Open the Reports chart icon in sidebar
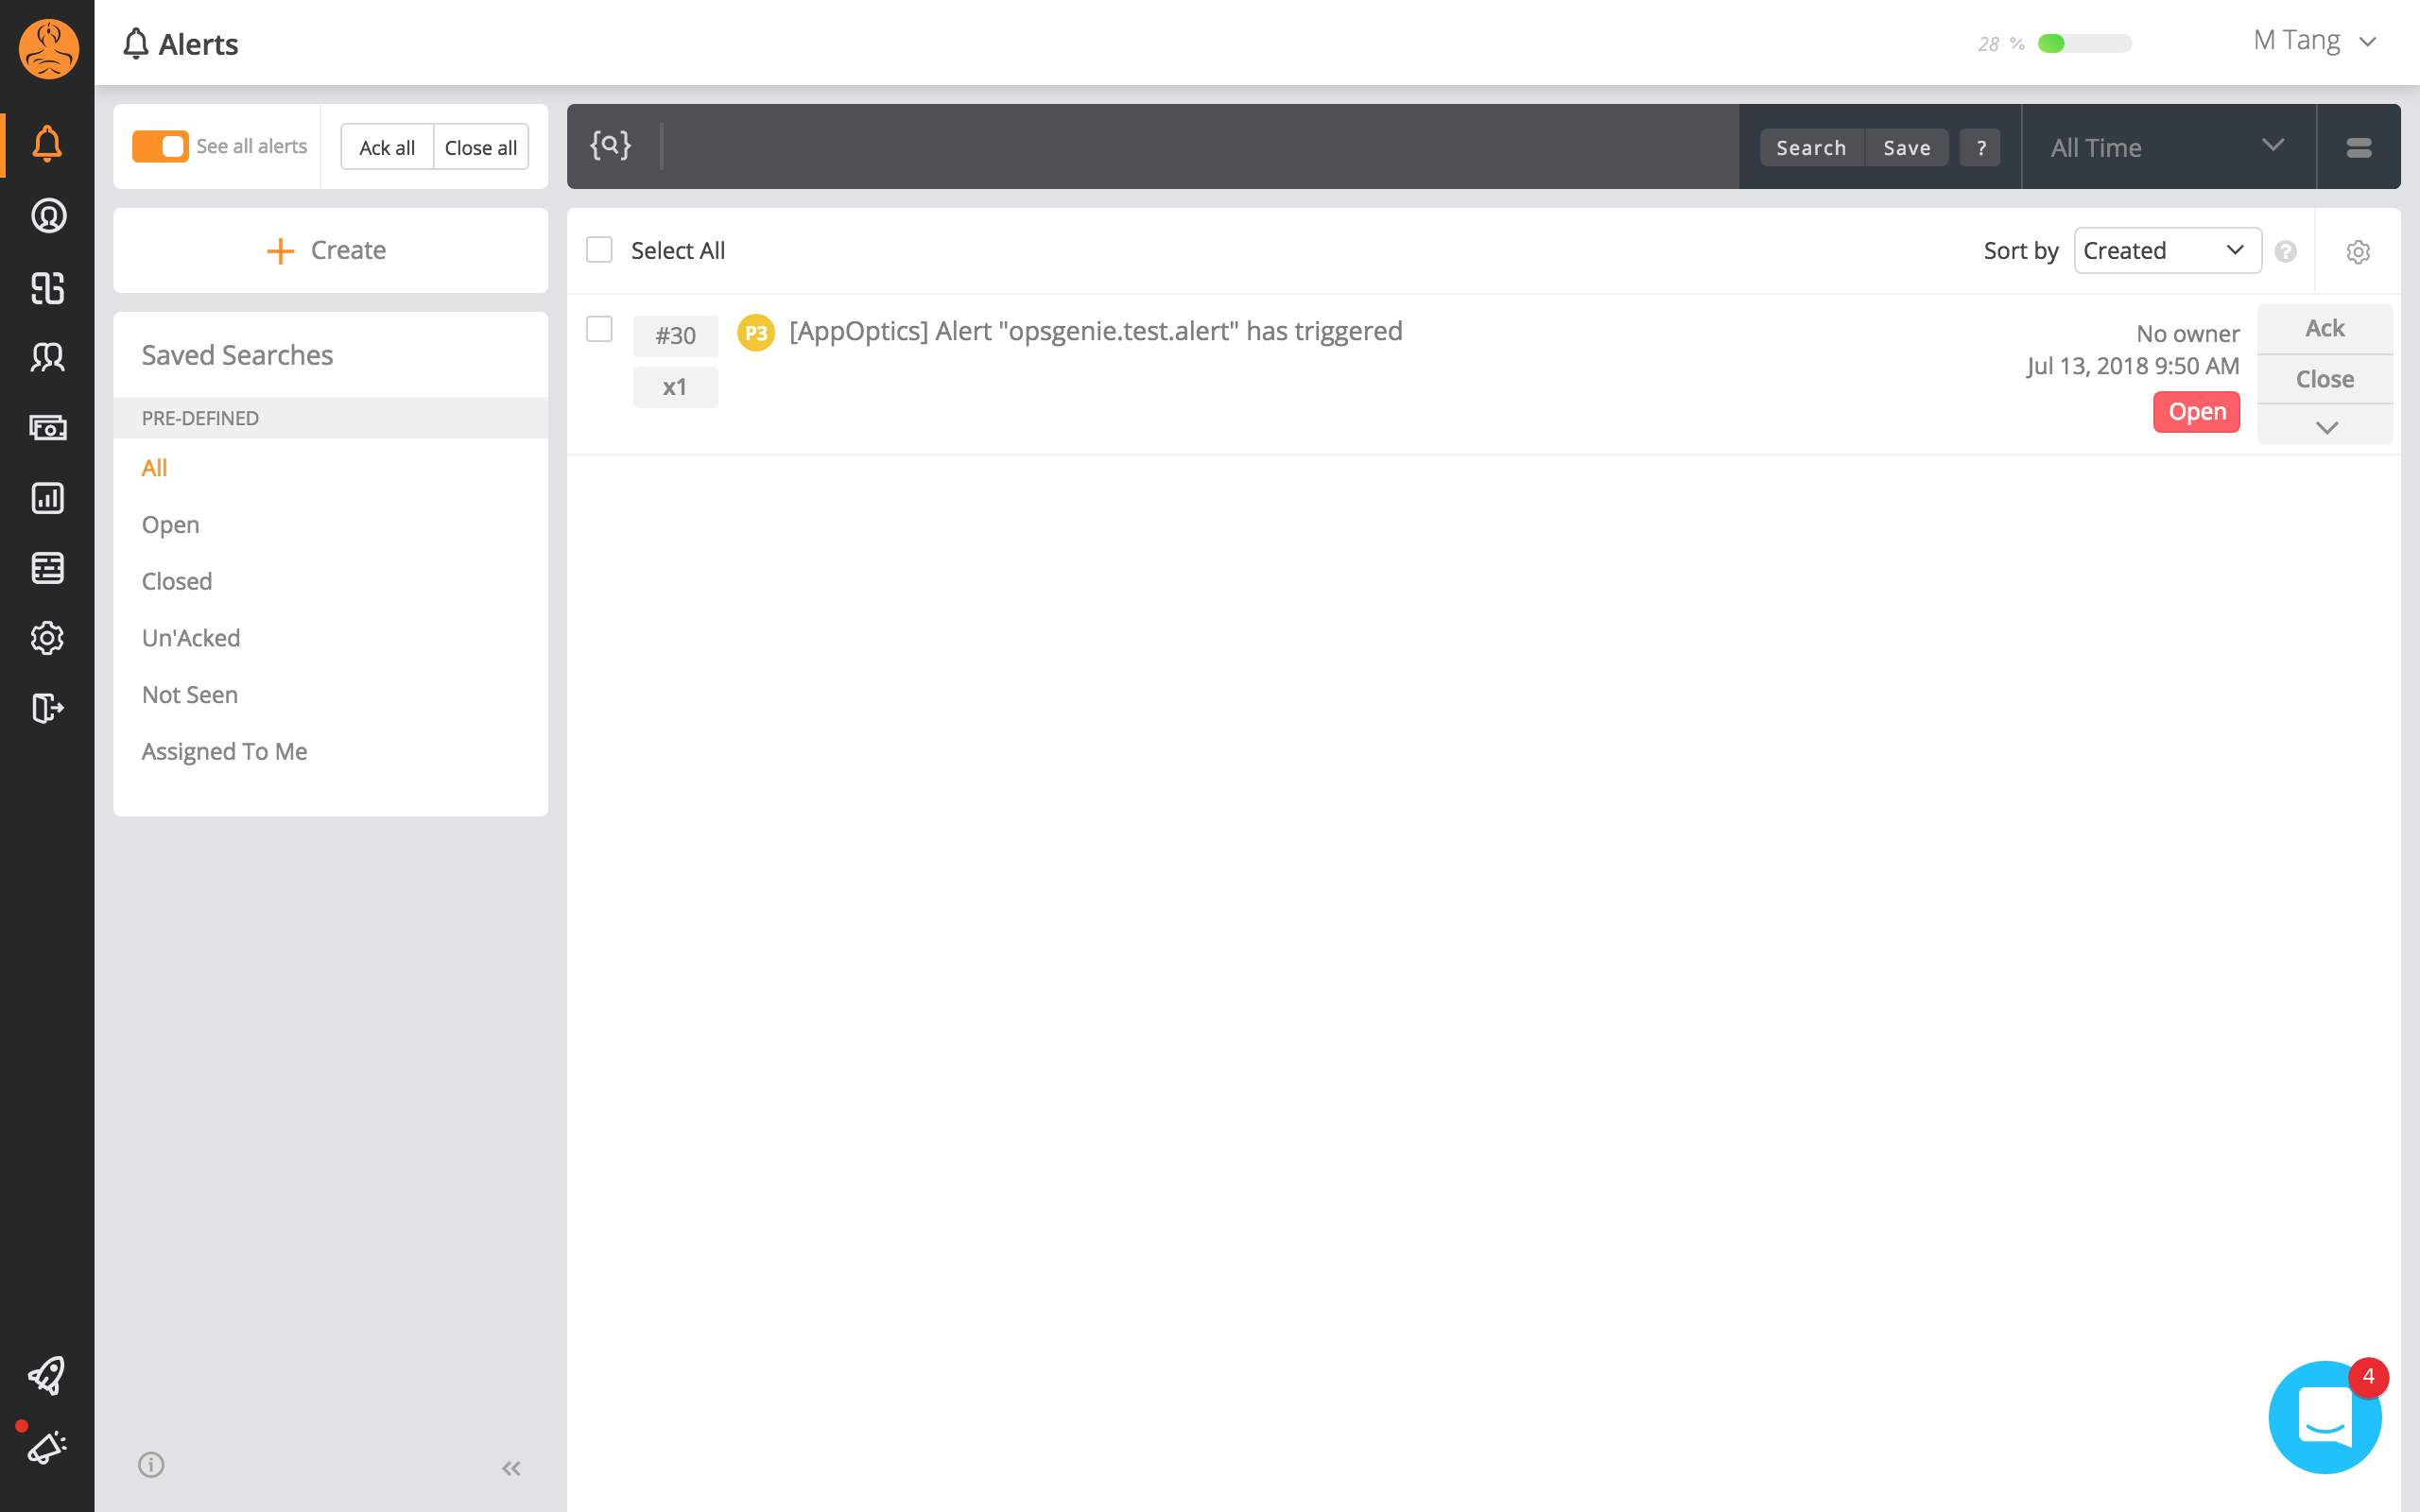Image resolution: width=2420 pixels, height=1512 pixels. (47, 498)
